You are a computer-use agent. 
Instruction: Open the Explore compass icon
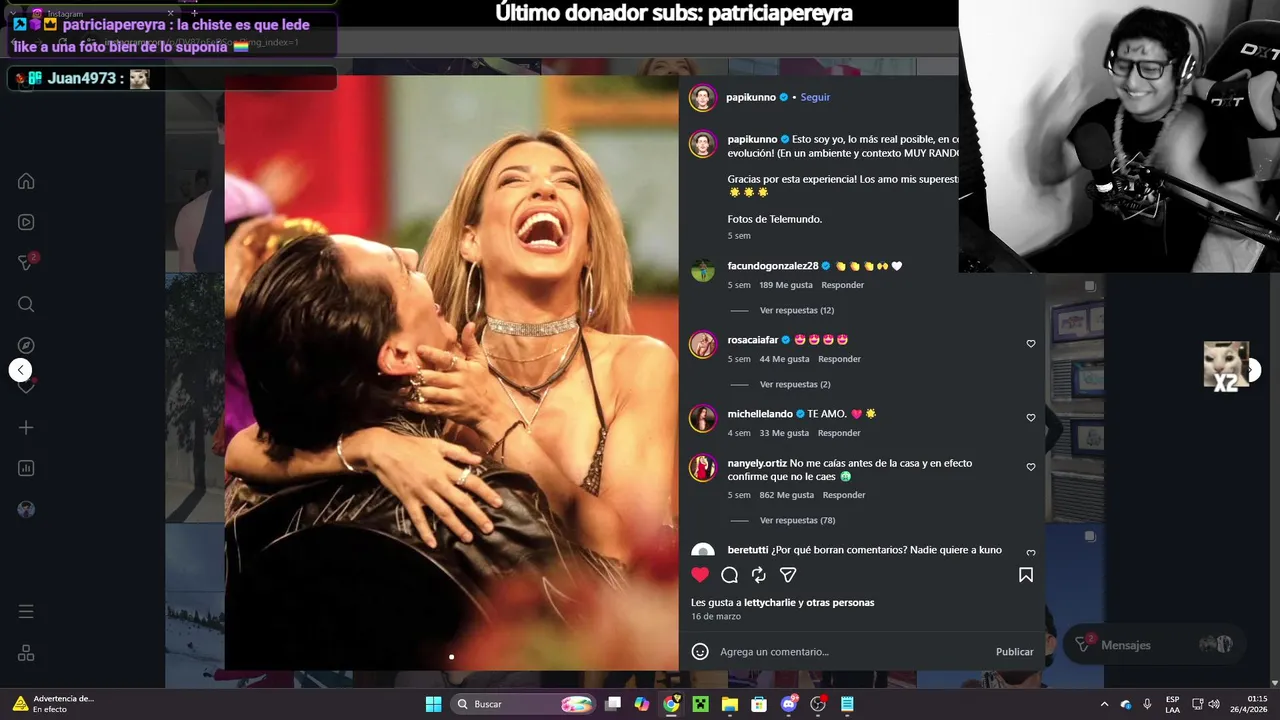click(26, 345)
